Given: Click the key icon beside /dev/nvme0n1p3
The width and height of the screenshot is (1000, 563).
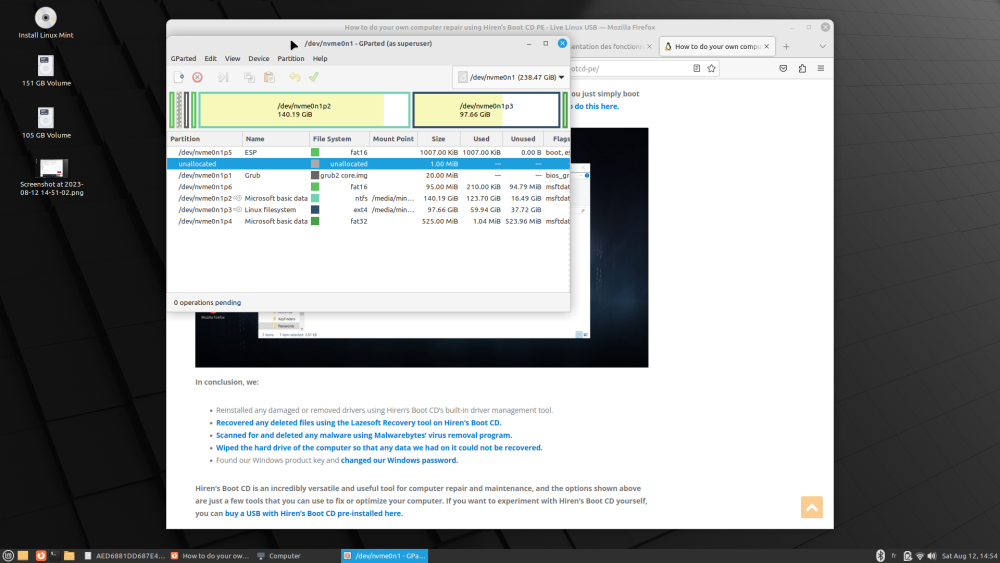Looking at the screenshot, I should click(237, 210).
